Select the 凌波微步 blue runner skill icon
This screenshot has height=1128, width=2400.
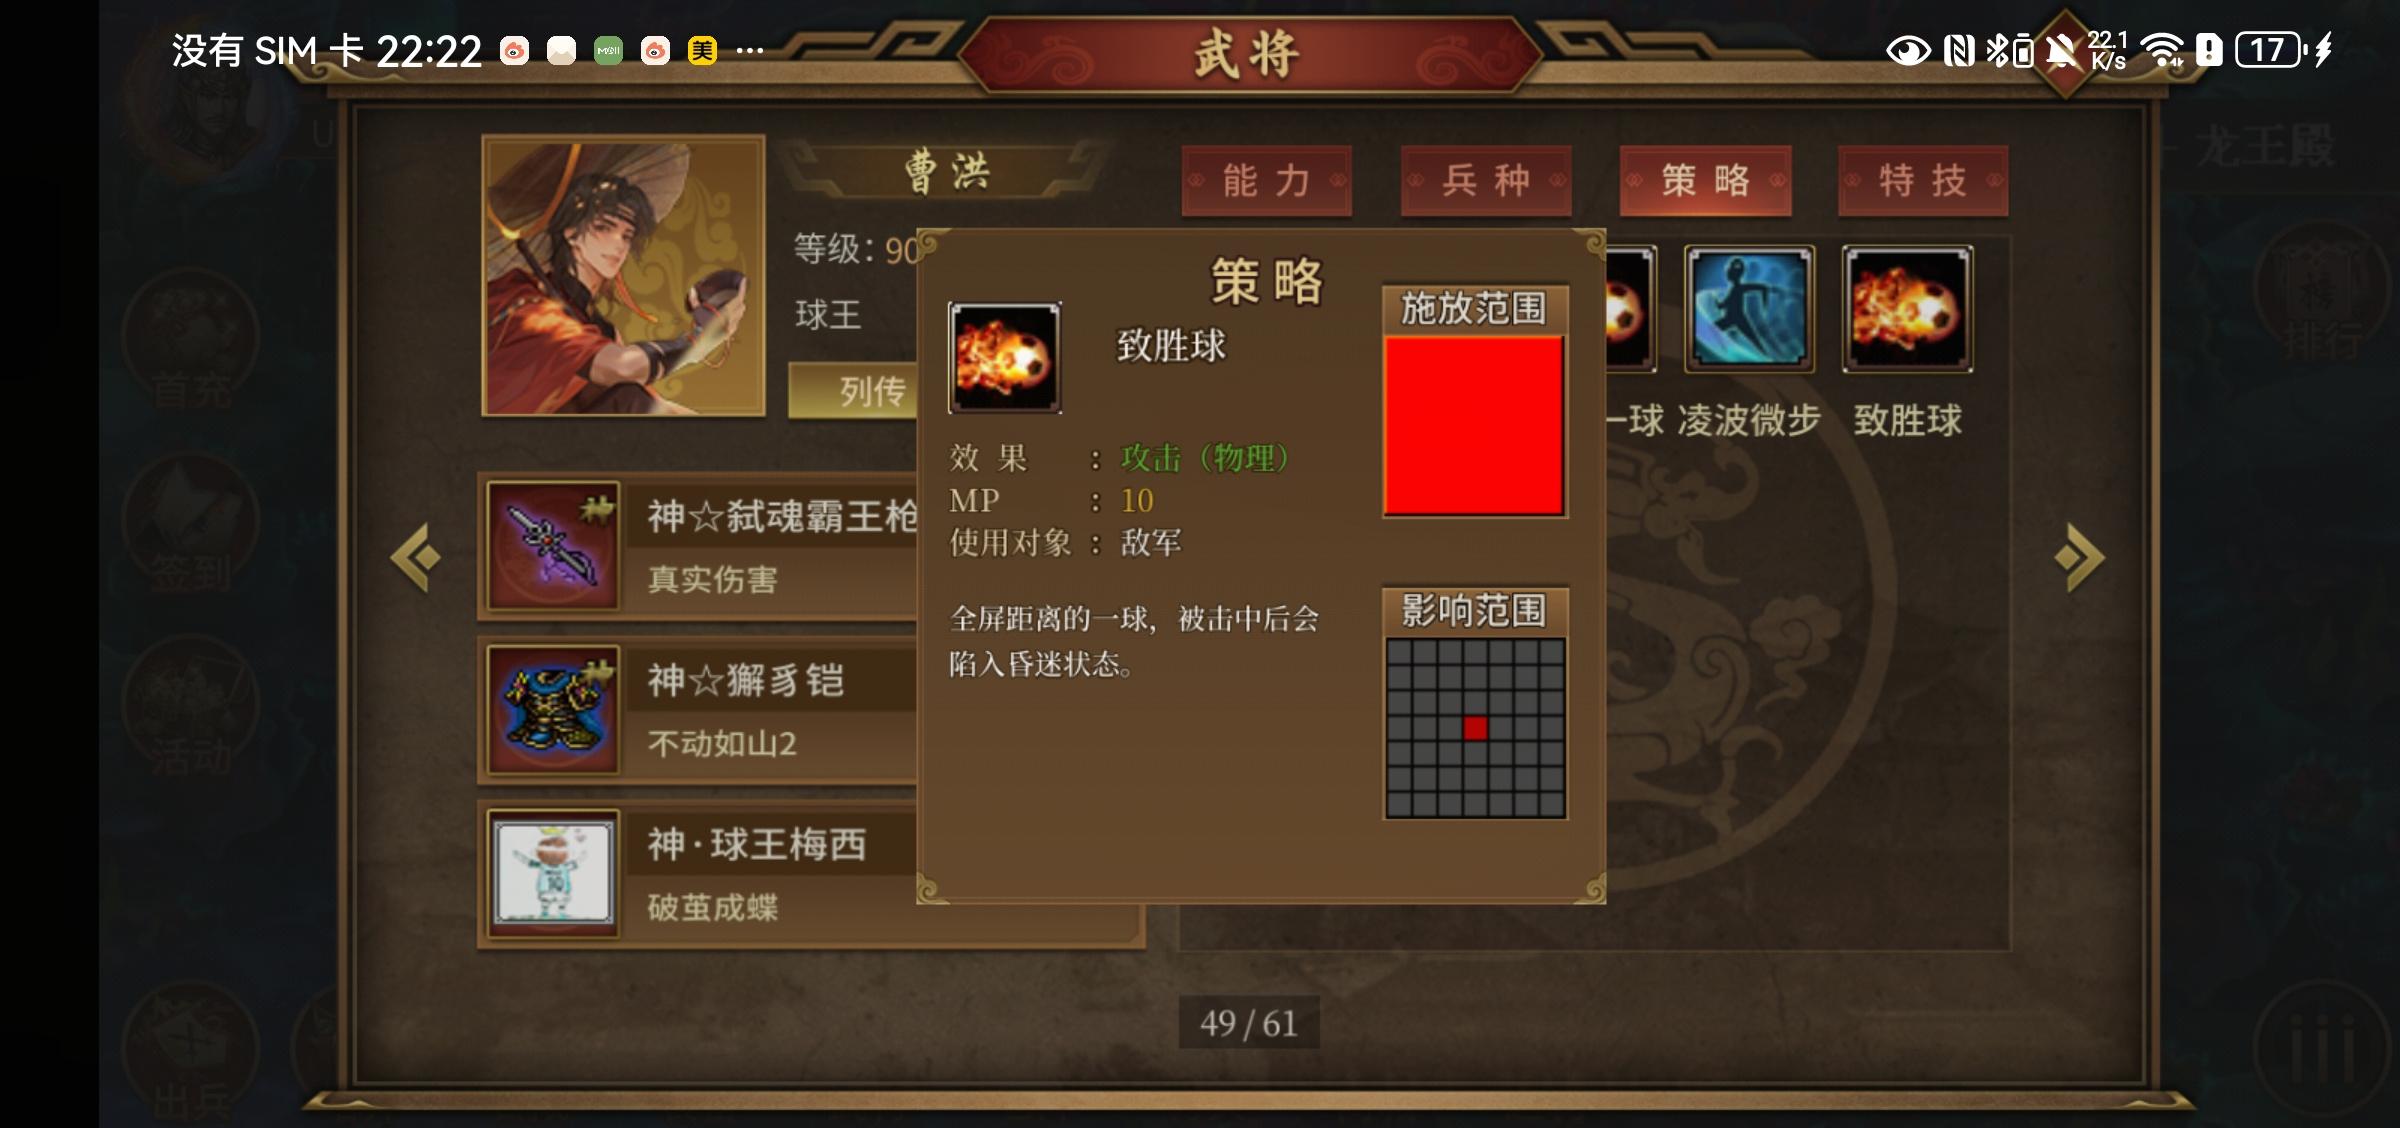[1749, 309]
